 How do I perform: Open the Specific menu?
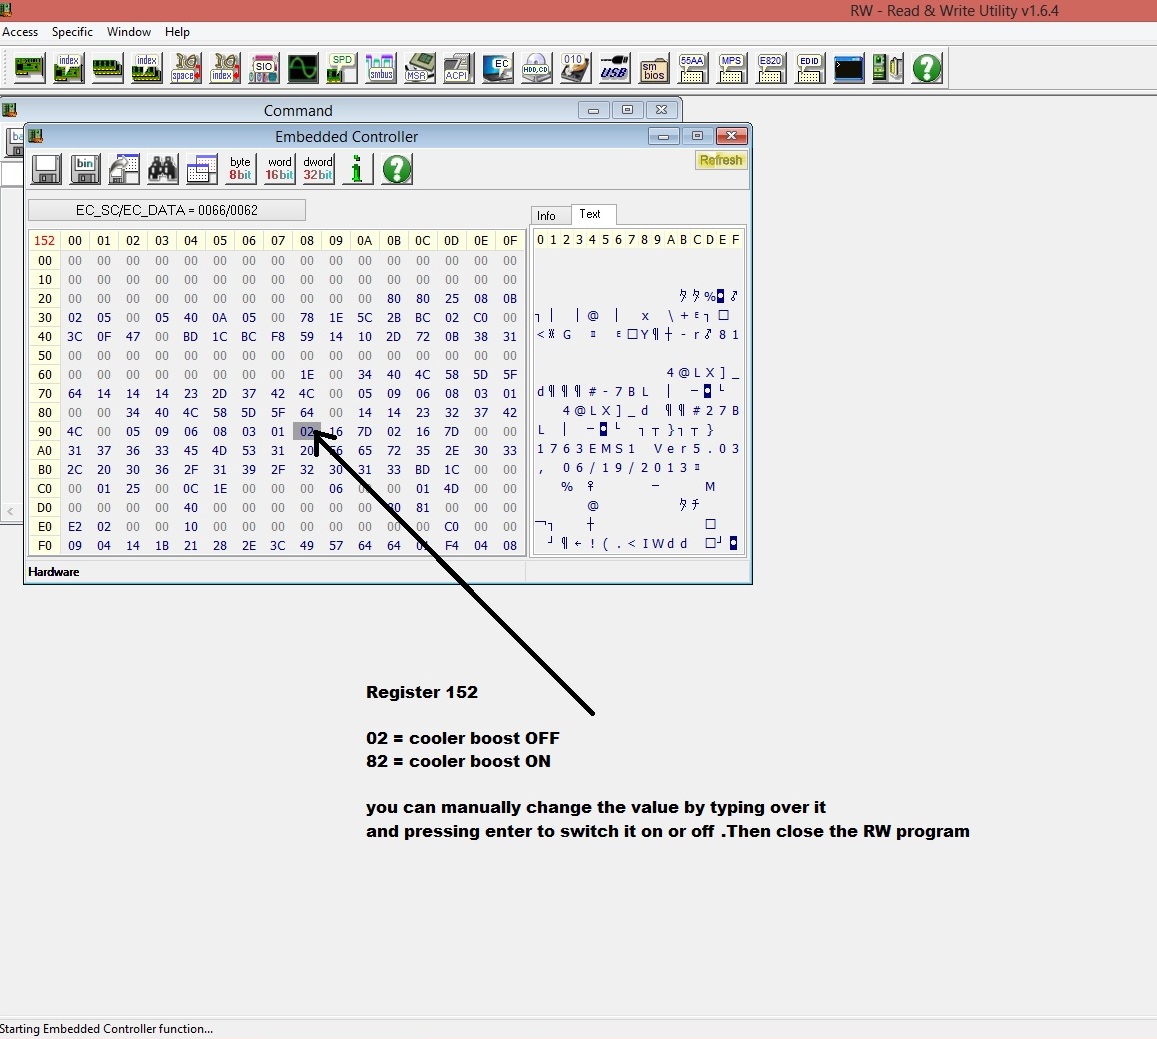tap(72, 32)
